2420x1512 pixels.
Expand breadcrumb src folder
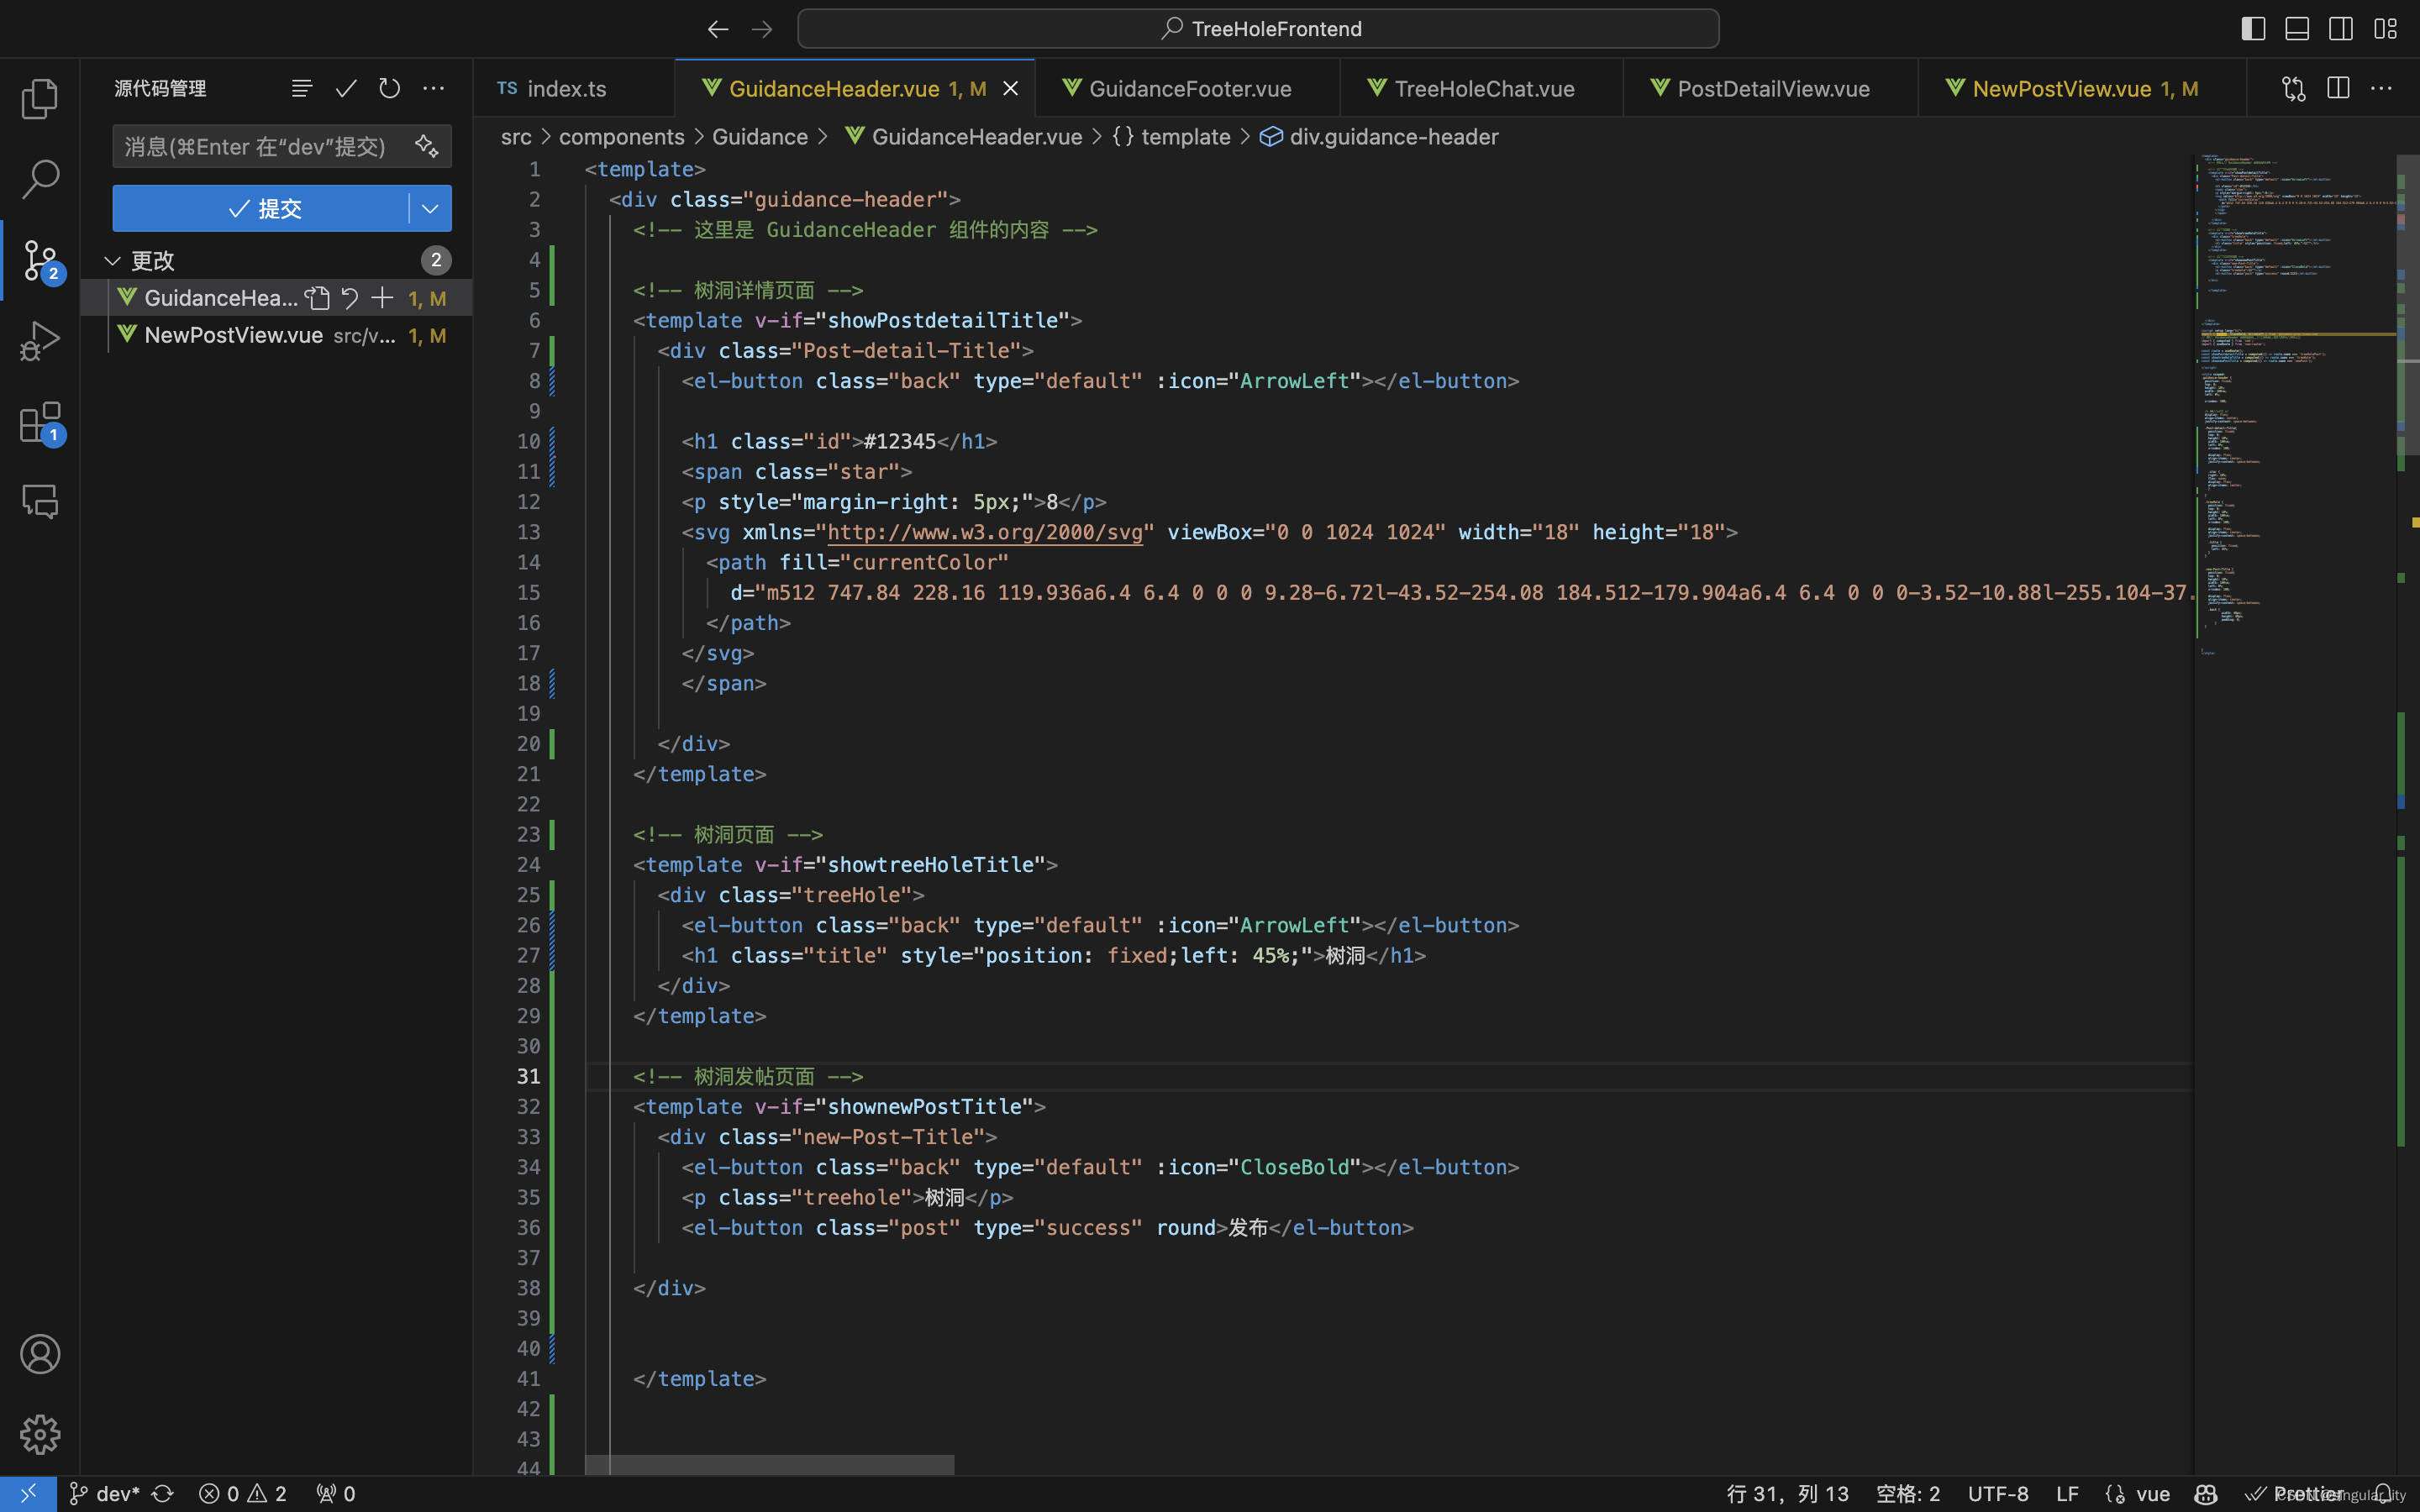pos(516,137)
